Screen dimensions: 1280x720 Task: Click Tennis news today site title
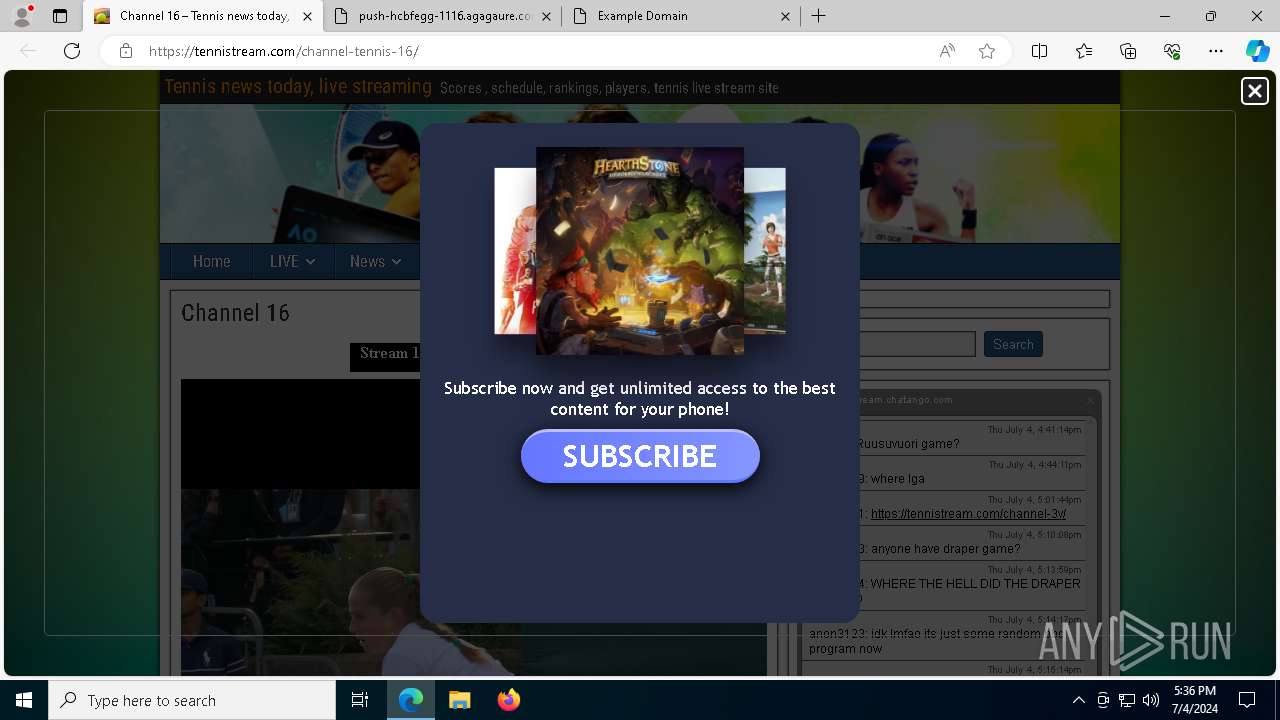point(298,87)
